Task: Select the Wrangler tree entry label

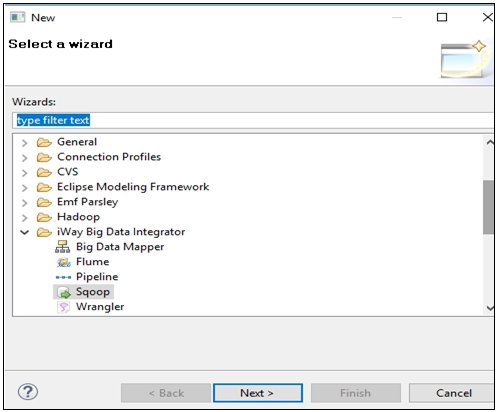Action: (x=100, y=307)
